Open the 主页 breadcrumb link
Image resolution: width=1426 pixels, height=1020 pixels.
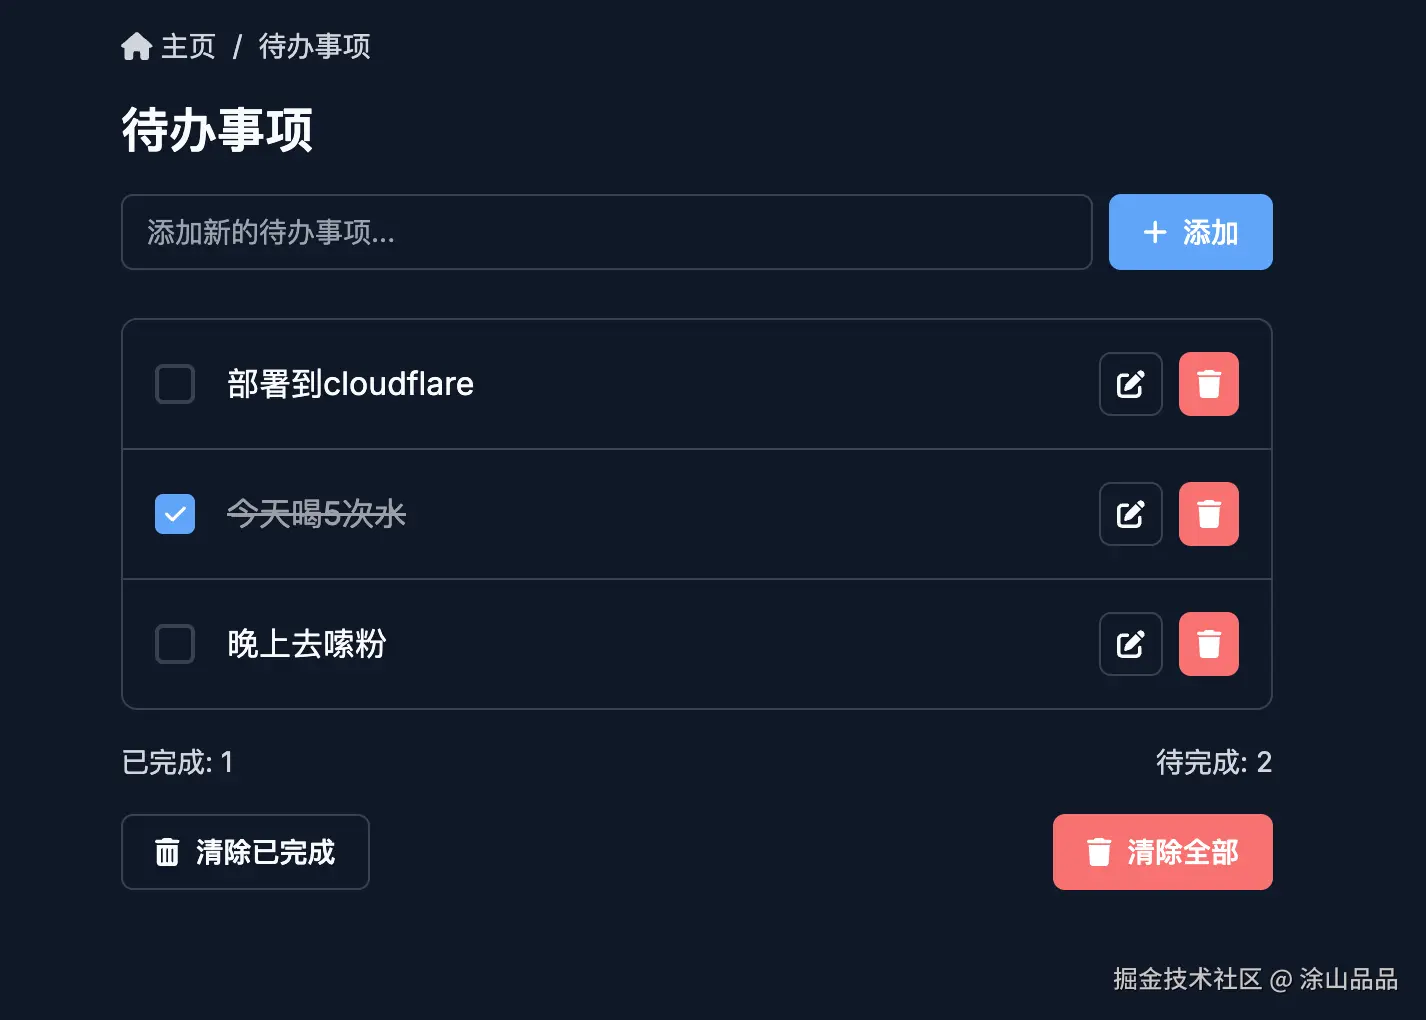click(188, 46)
